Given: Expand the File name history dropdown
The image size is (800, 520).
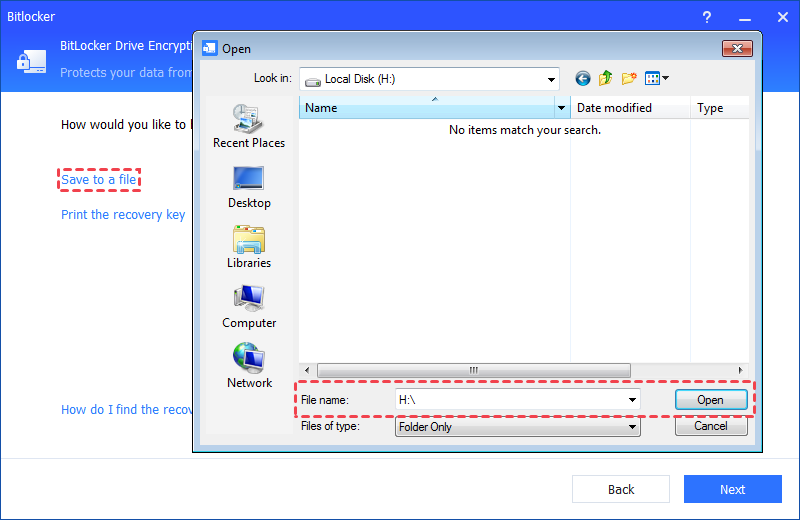Looking at the screenshot, I should pos(632,400).
